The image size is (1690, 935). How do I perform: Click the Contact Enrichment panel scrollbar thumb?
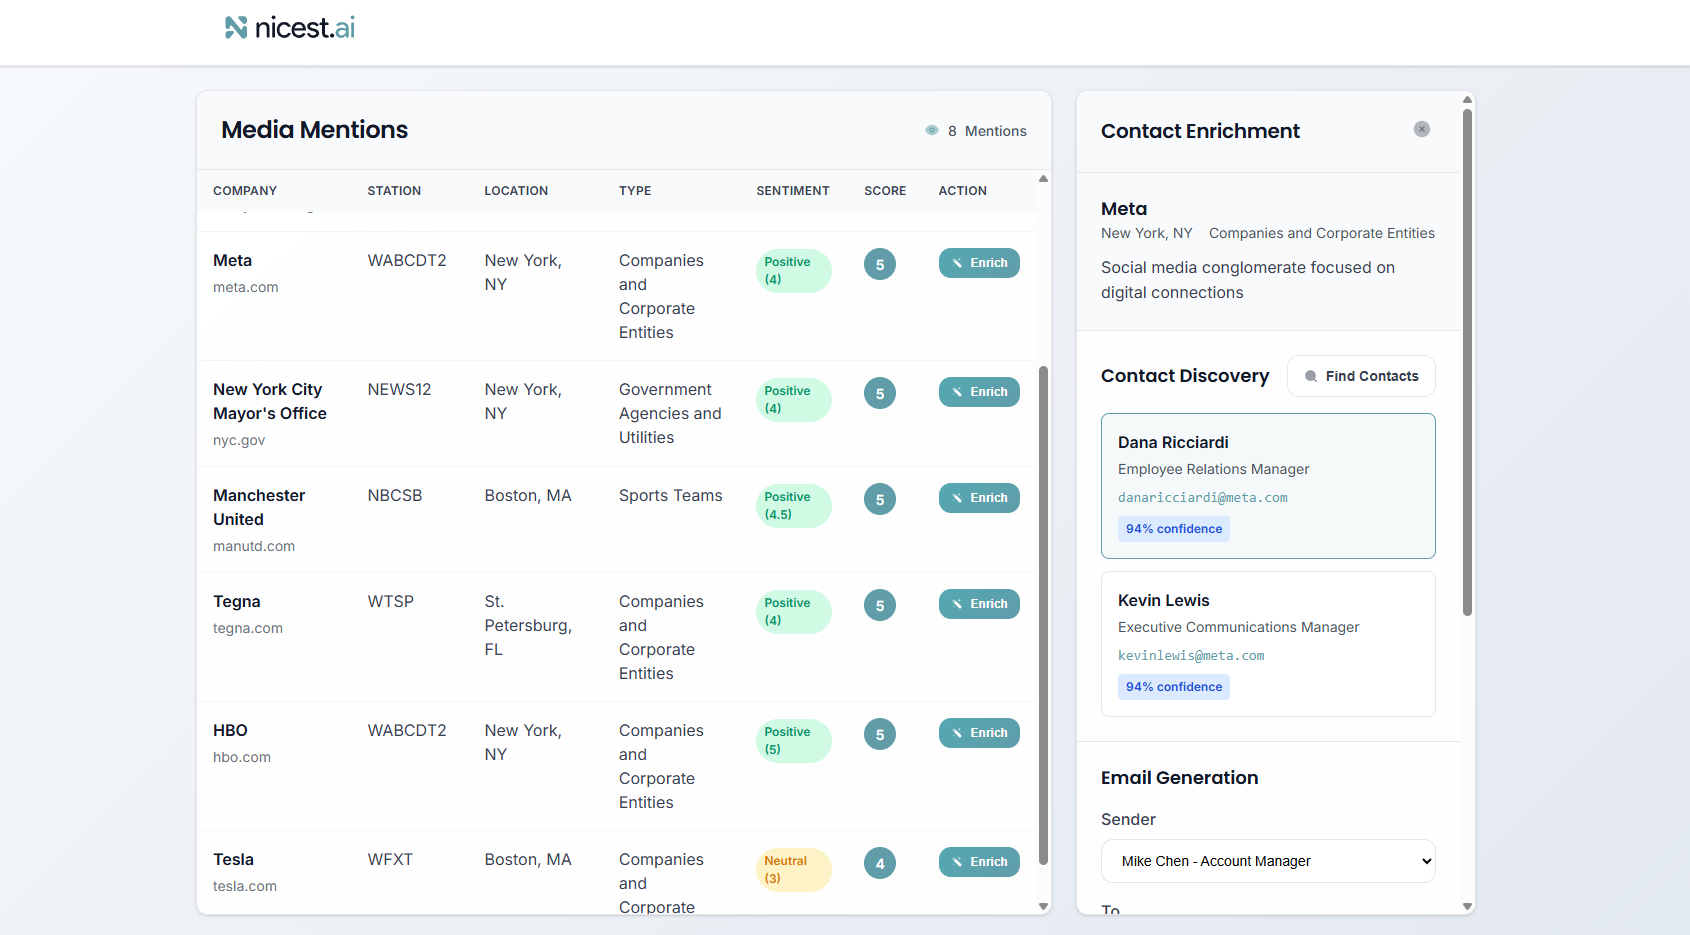pyautogui.click(x=1467, y=362)
